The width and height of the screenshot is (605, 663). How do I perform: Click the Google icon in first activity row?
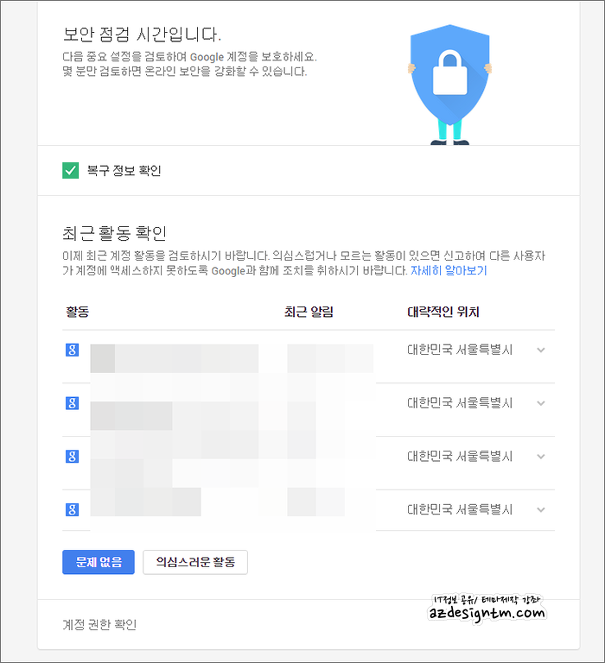click(72, 350)
